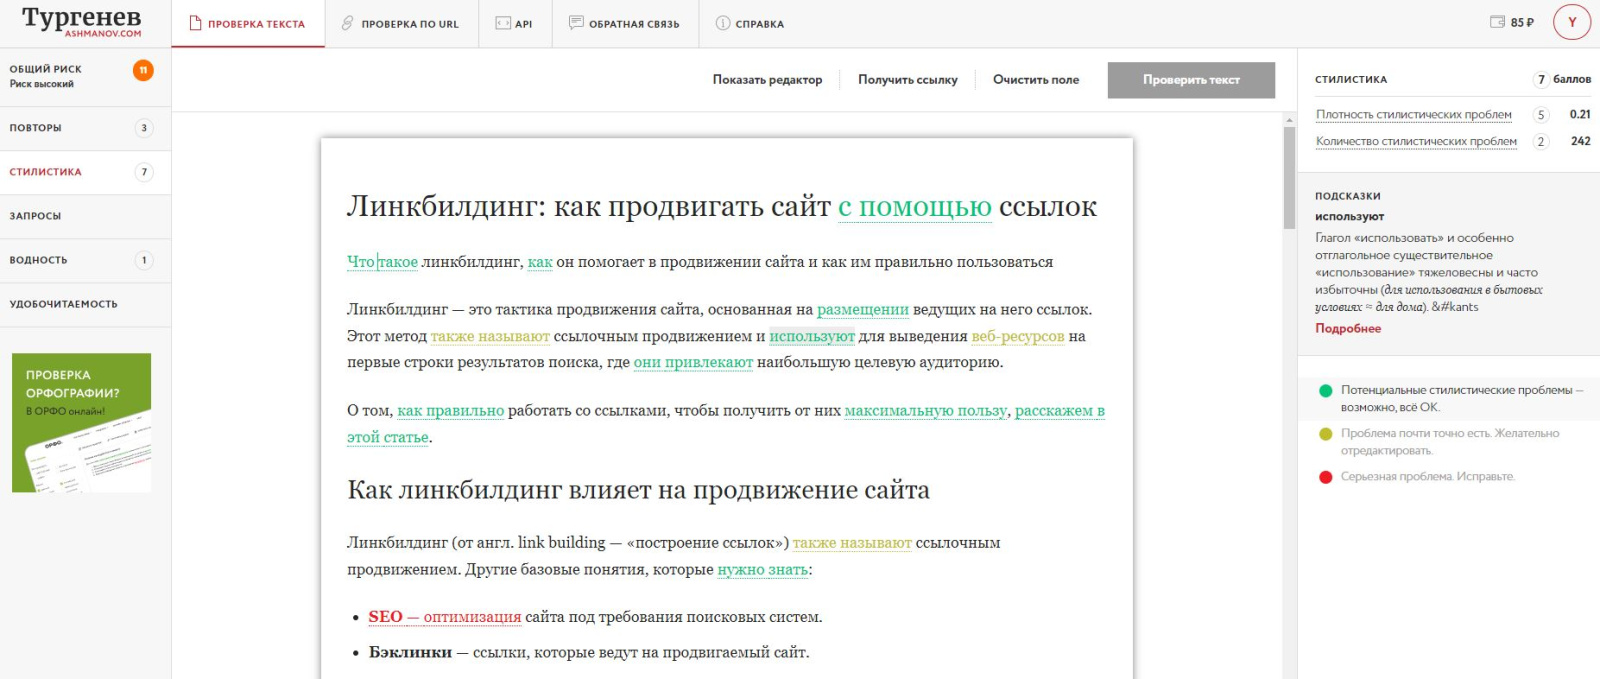
Task: Click the Стилистика count badge 7
Action: (x=144, y=172)
